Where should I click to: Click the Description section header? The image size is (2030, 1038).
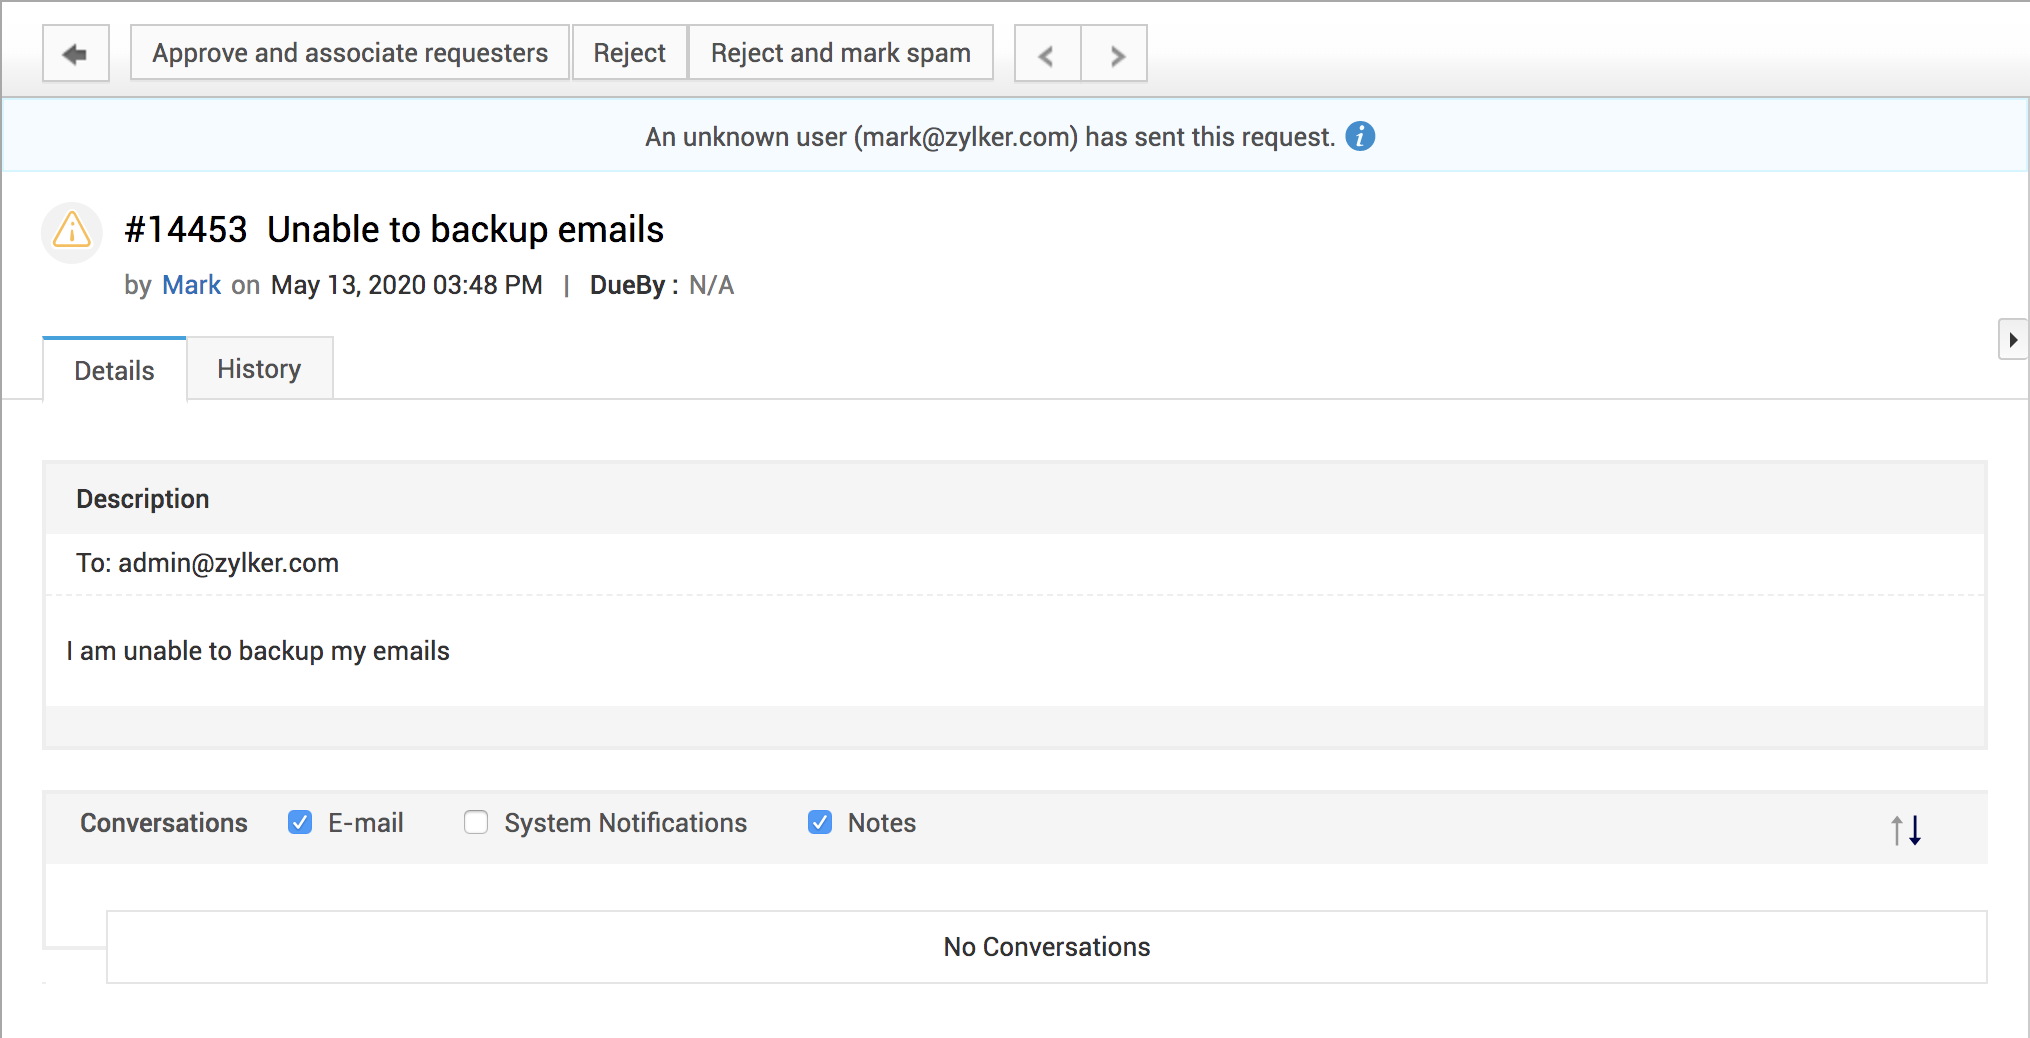[x=143, y=499]
